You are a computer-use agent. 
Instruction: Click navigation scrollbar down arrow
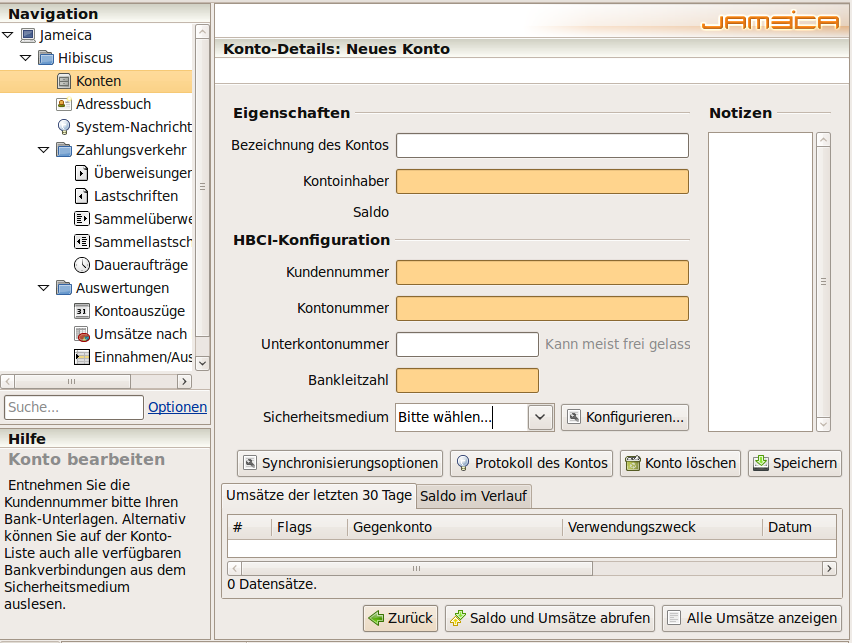pyautogui.click(x=202, y=363)
